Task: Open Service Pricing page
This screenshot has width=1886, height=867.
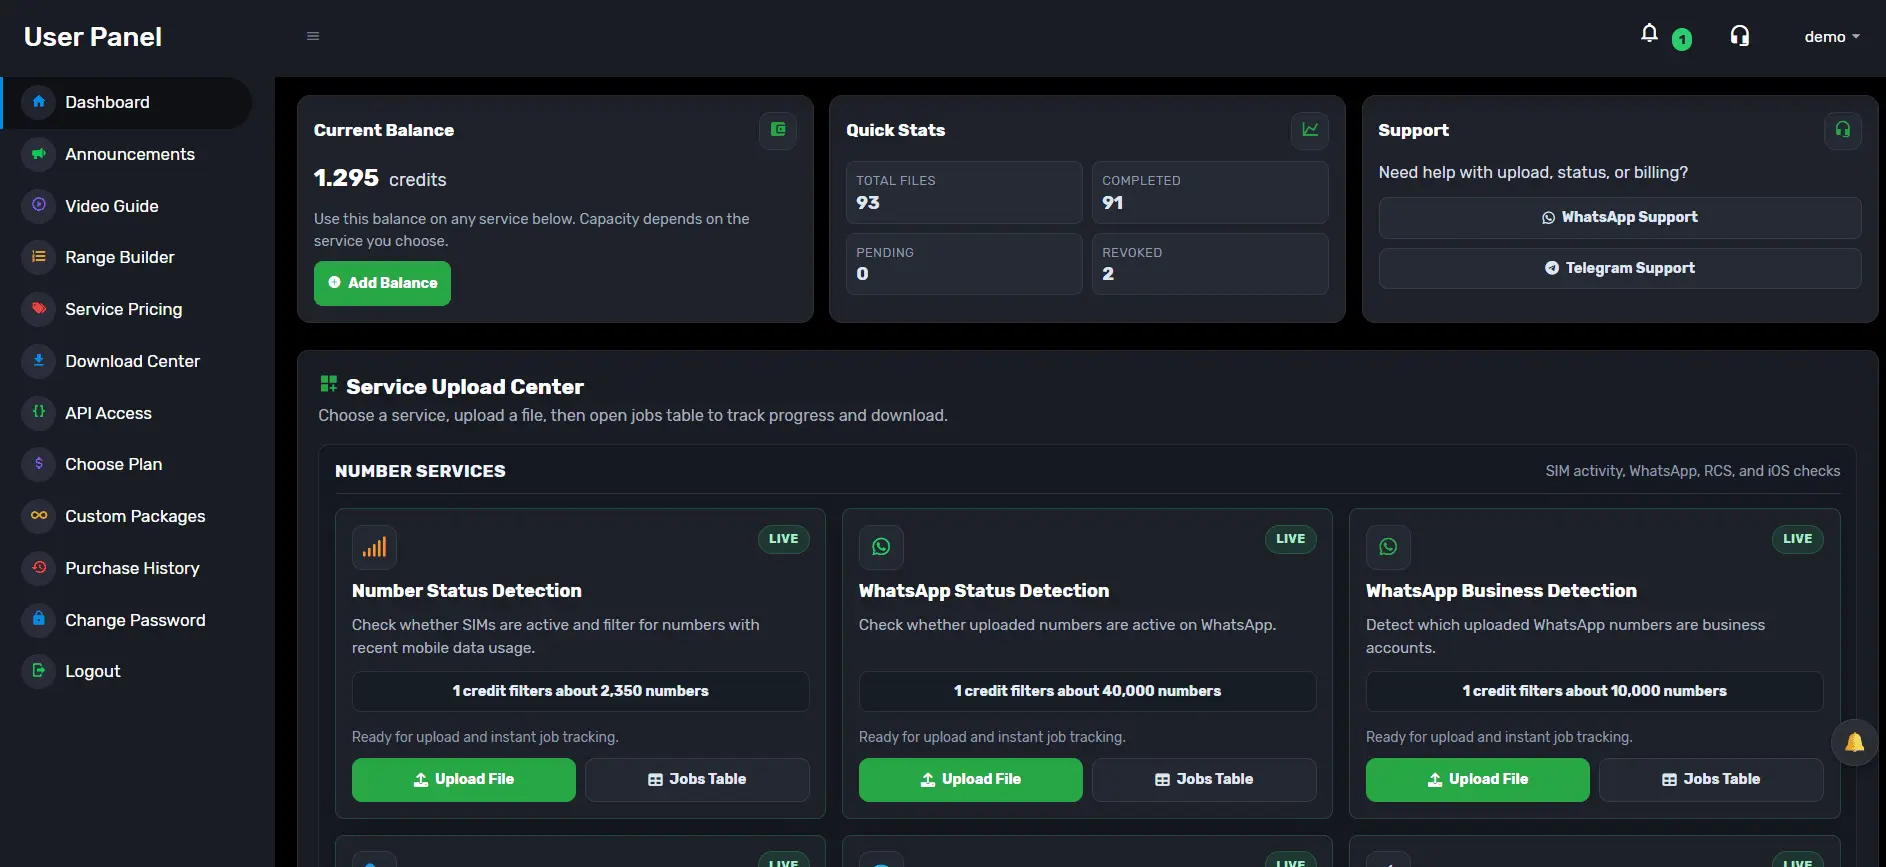Action: [127, 309]
